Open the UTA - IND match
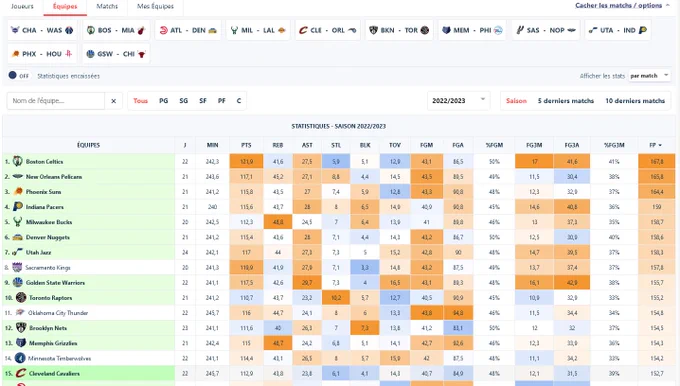This screenshot has width=680, height=386. (x=618, y=30)
